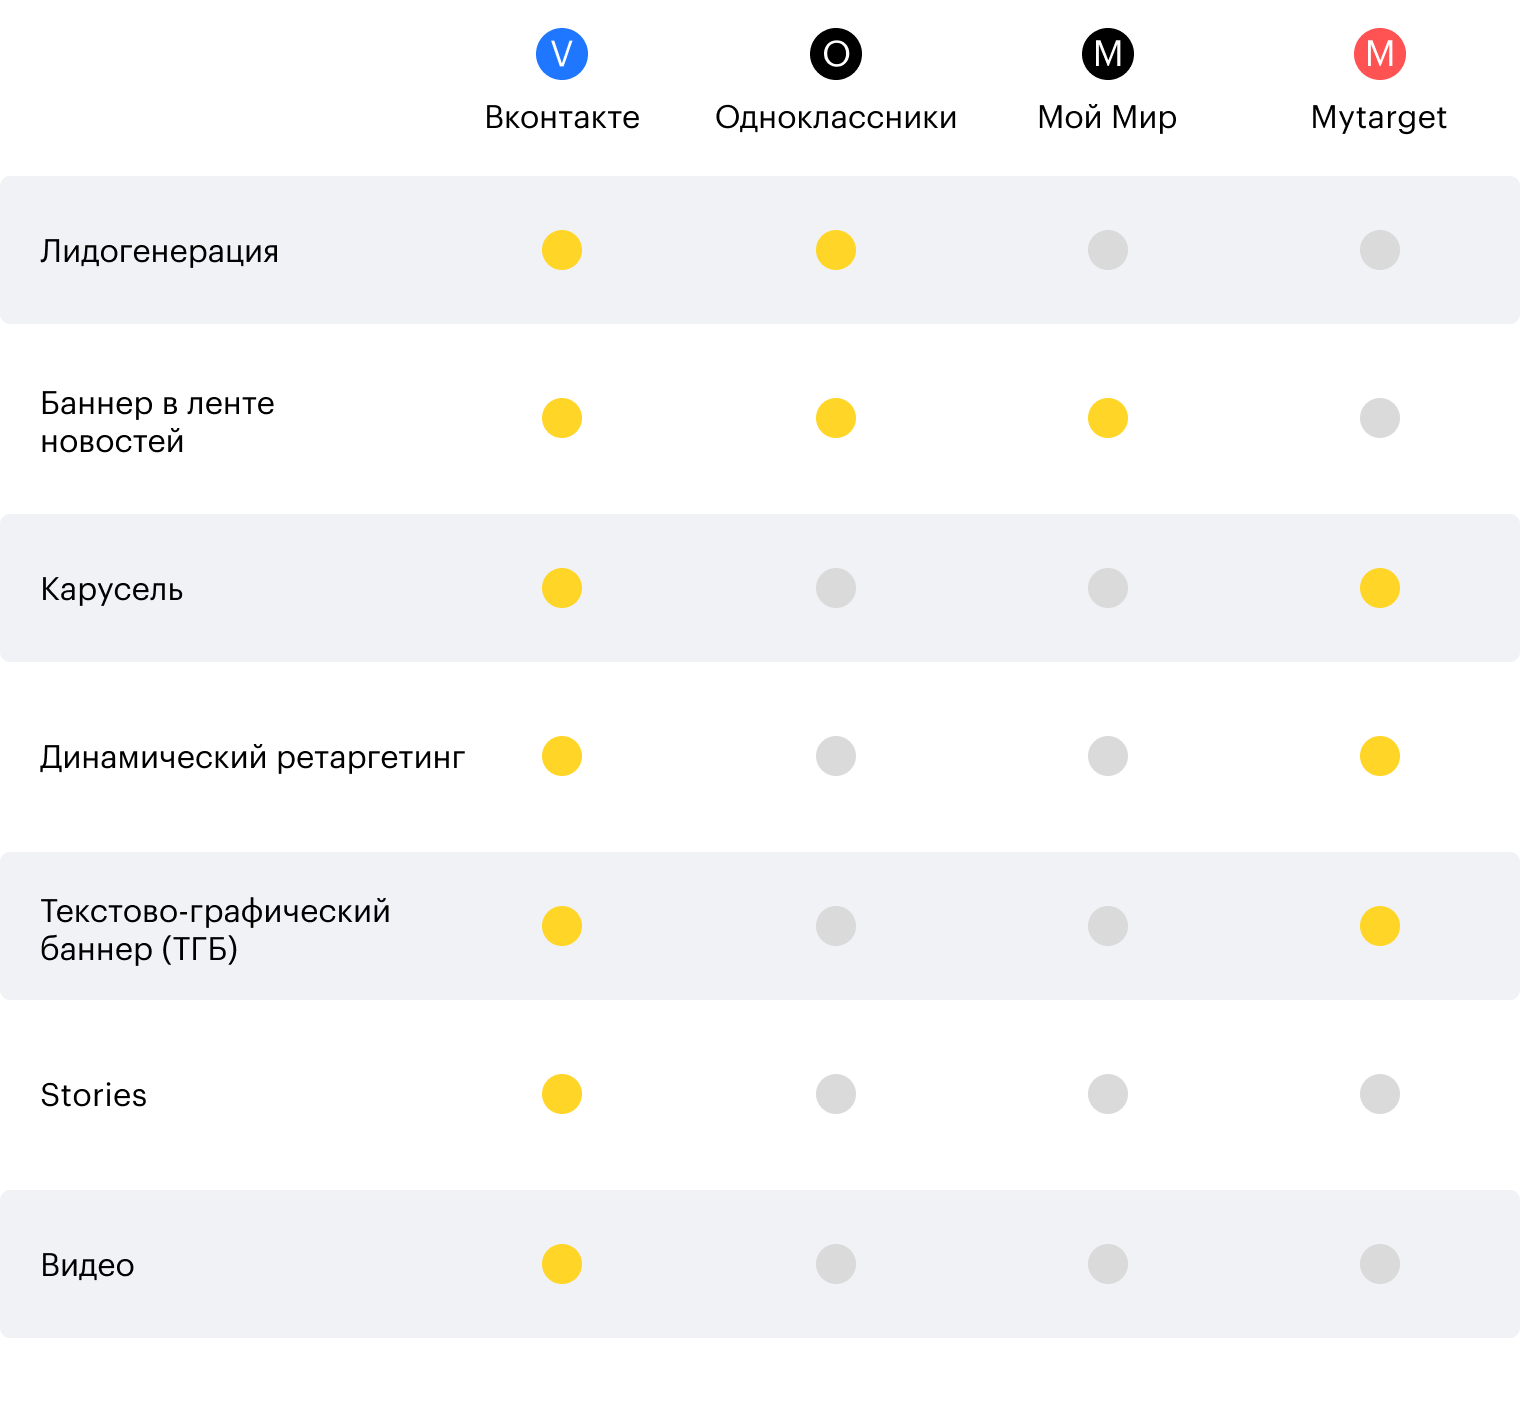Select the Вконтакте column header label
Image resolution: width=1520 pixels, height=1404 pixels.
[562, 117]
